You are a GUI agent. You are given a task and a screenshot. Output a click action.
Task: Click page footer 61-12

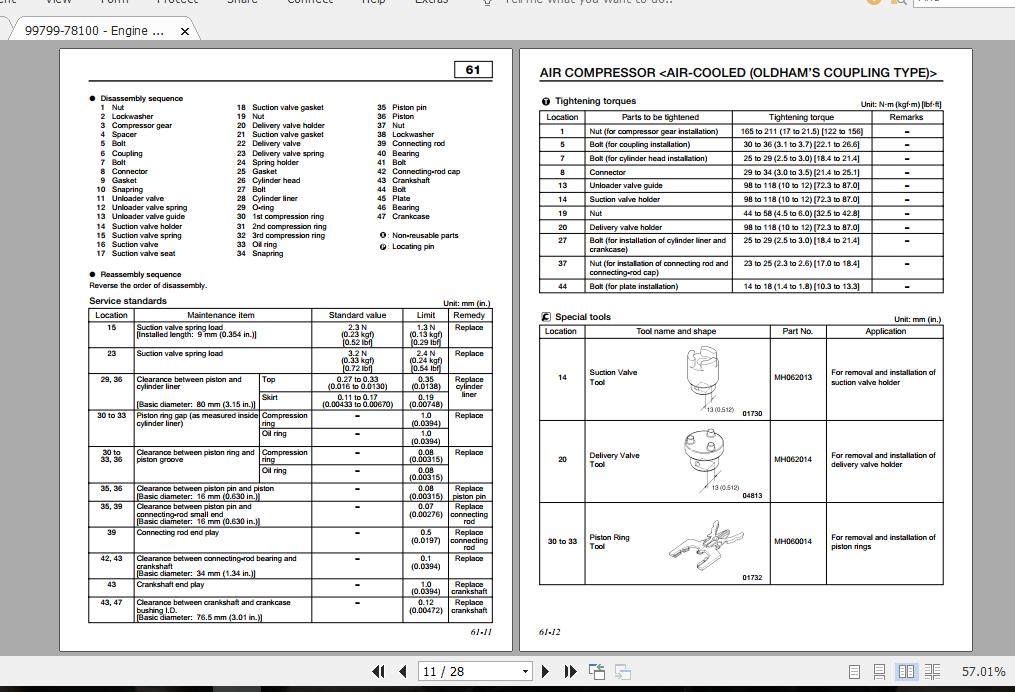click(x=550, y=632)
